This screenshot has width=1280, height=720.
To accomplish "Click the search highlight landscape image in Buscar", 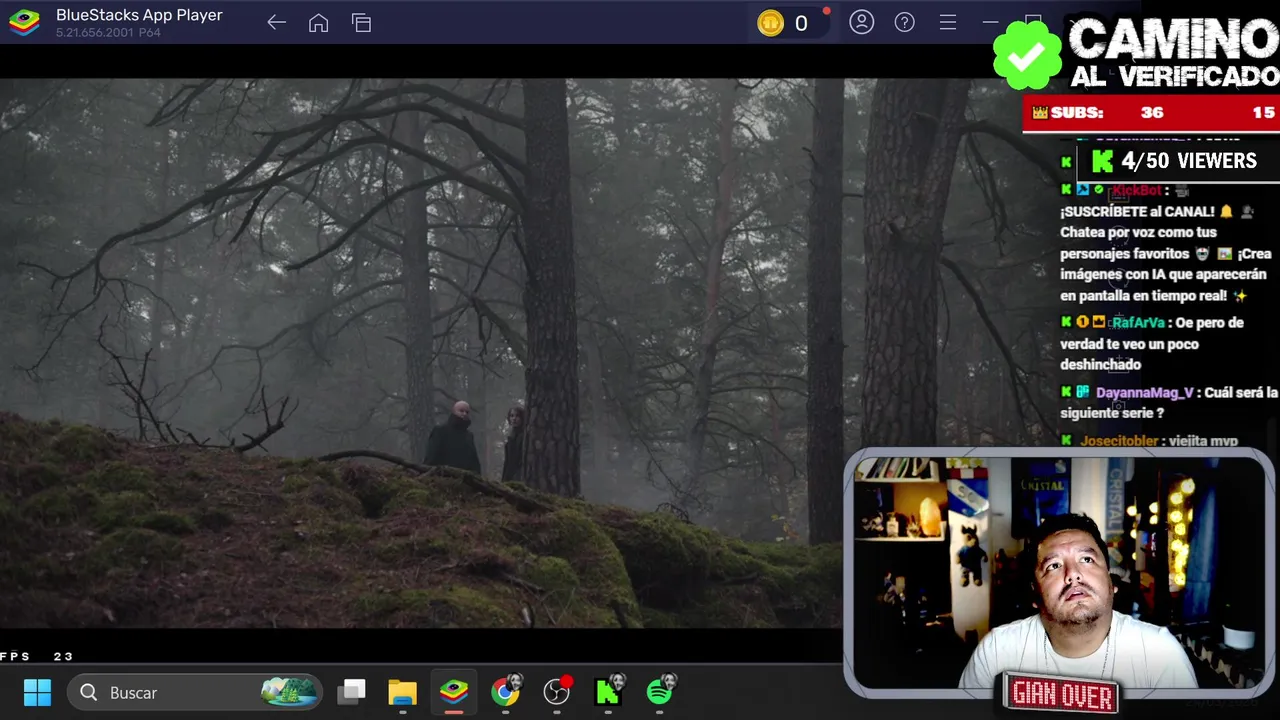I will click(x=289, y=691).
